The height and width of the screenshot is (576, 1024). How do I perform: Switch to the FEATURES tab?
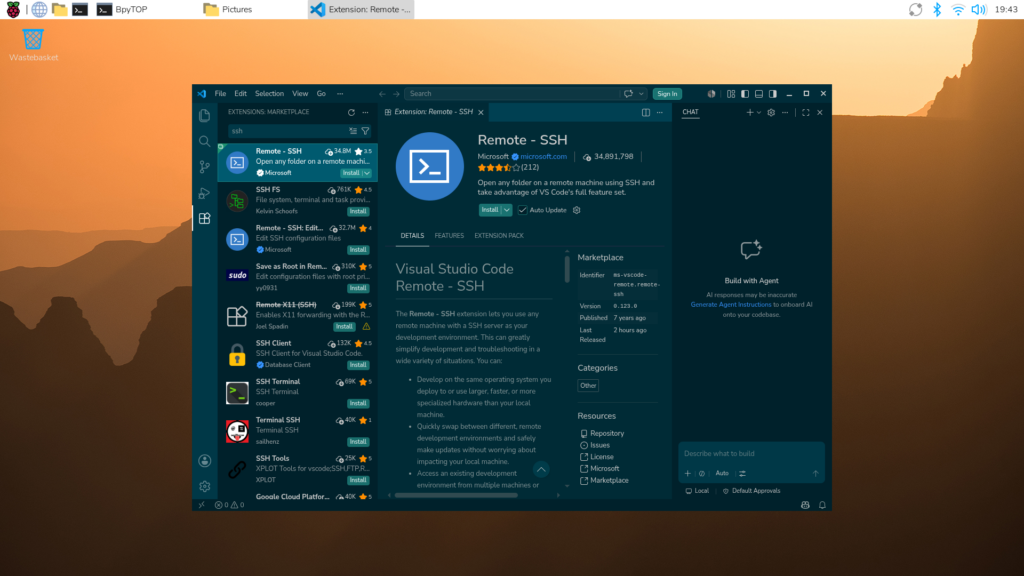449,236
